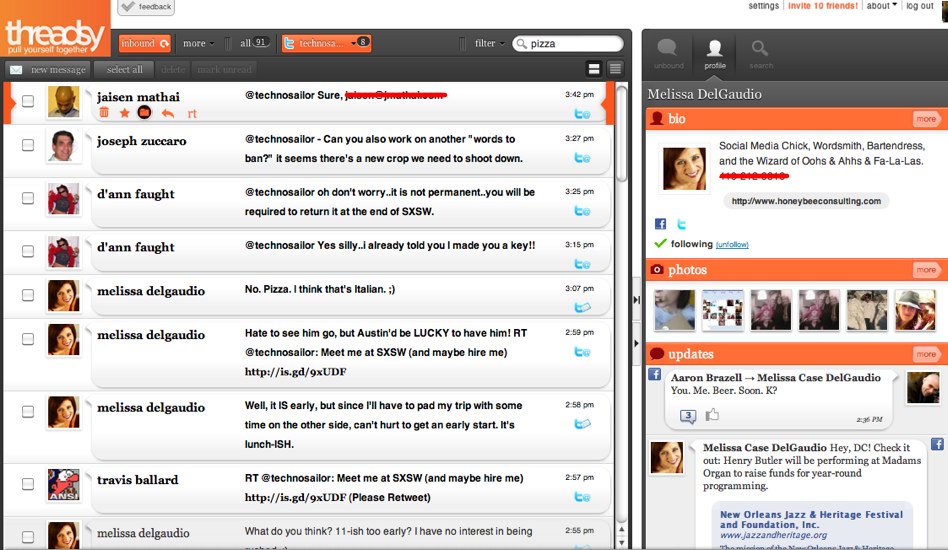Click Melissa DelGaudio's Twitter profile icon
Screen dimensions: 948x550
tap(681, 224)
